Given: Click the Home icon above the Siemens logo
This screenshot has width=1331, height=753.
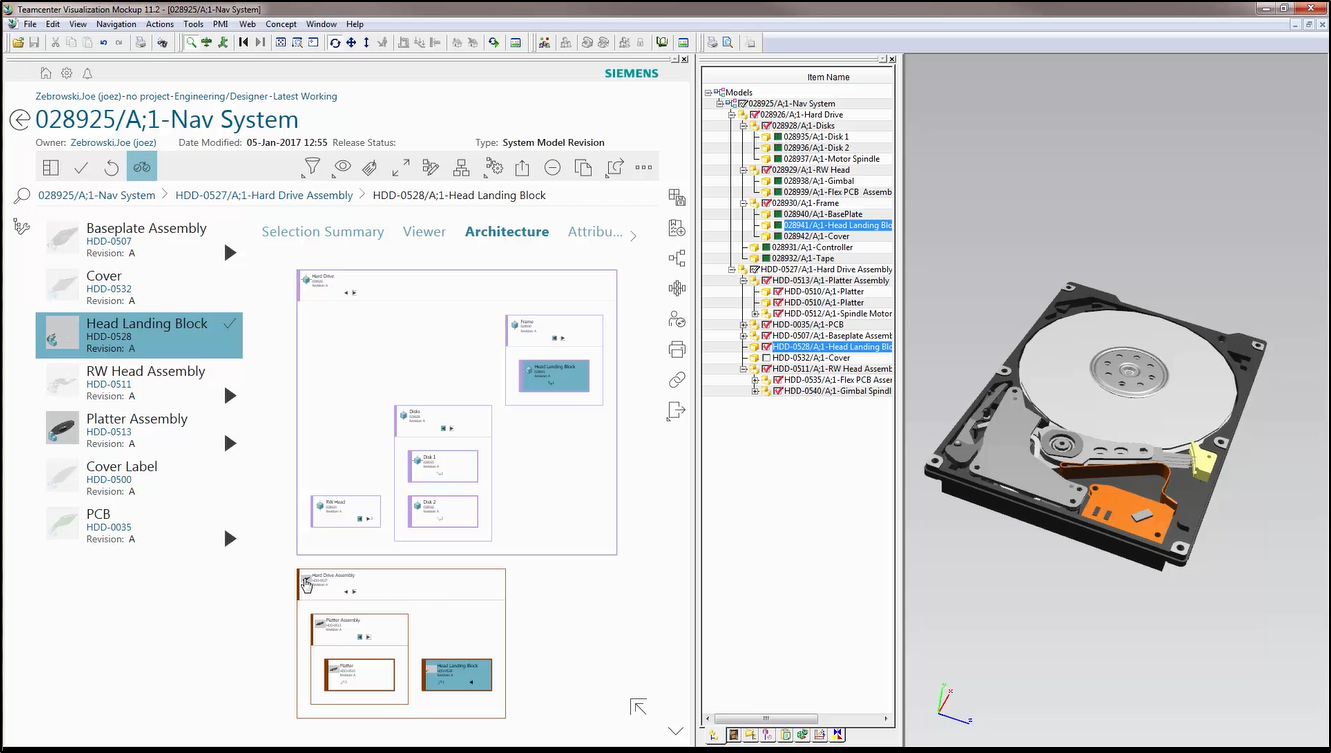Looking at the screenshot, I should 46,72.
